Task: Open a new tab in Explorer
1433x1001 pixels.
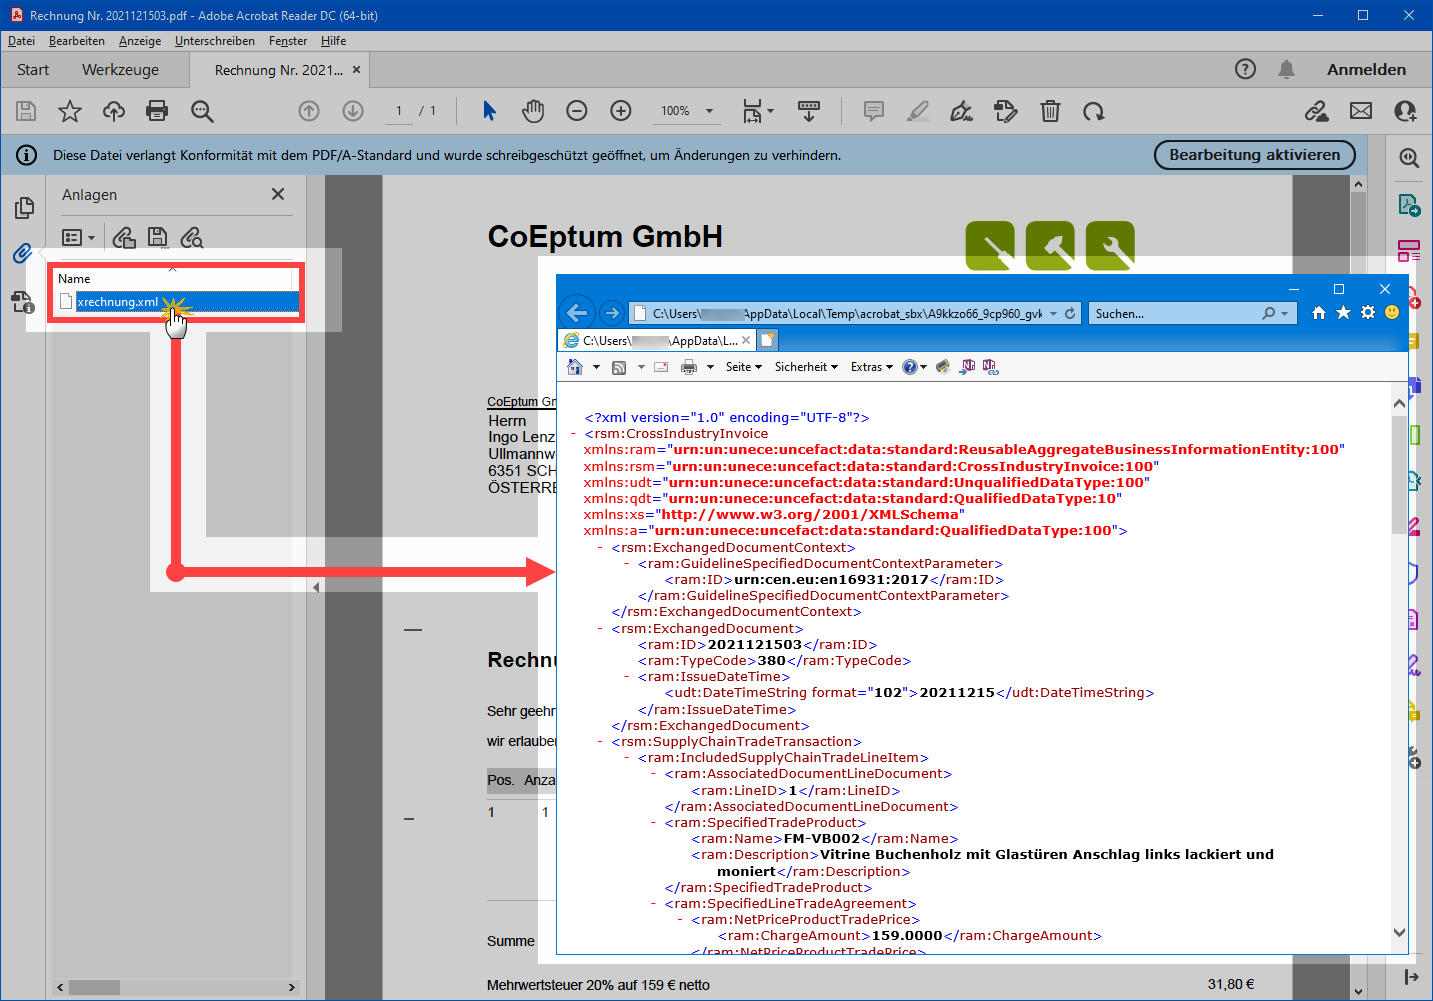Action: point(767,340)
